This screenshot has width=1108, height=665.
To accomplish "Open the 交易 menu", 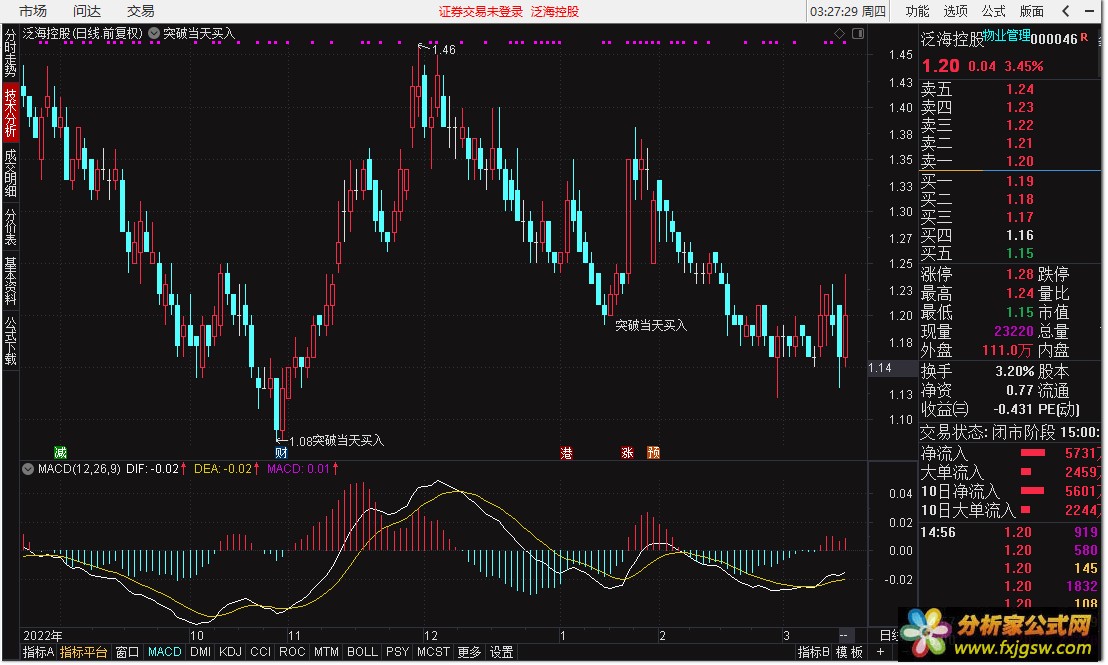I will 141,11.
